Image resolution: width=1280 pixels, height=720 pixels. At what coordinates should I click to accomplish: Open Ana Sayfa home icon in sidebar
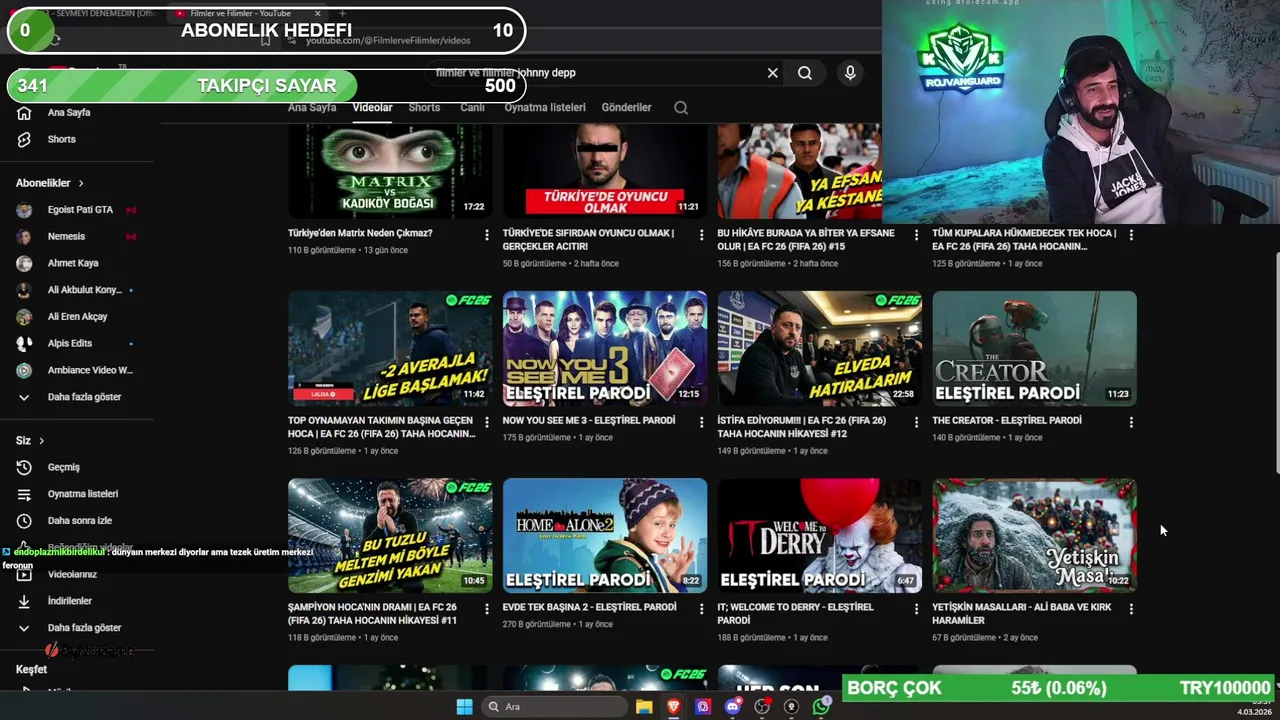24,113
